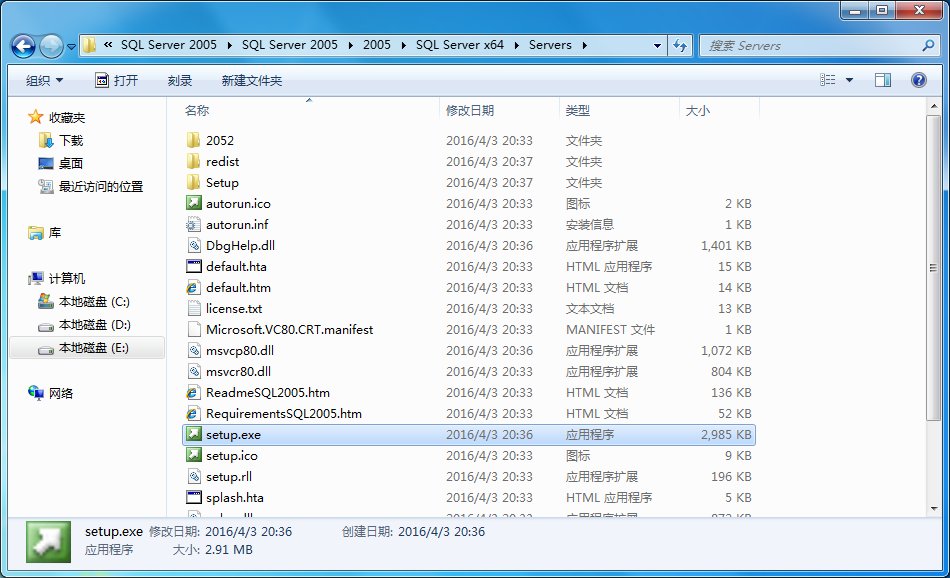Open the Setup folder icon
Screen dimensions: 950x578
click(x=193, y=182)
